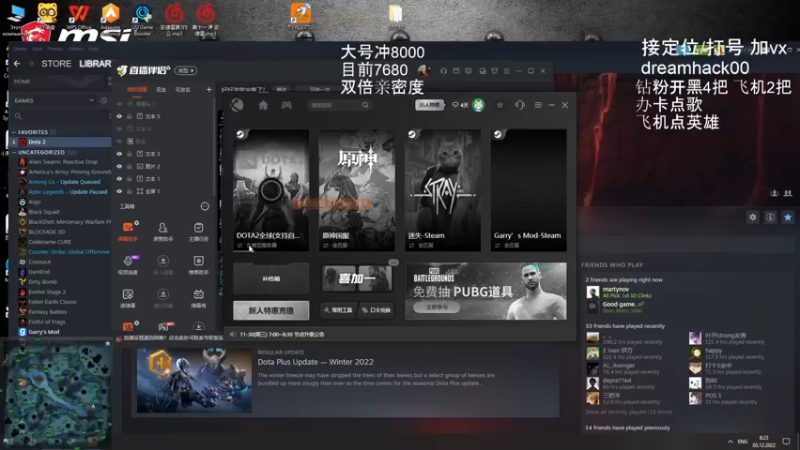Toggle visibility of 文本 4 source
The image size is (800, 450).
[x=119, y=129]
